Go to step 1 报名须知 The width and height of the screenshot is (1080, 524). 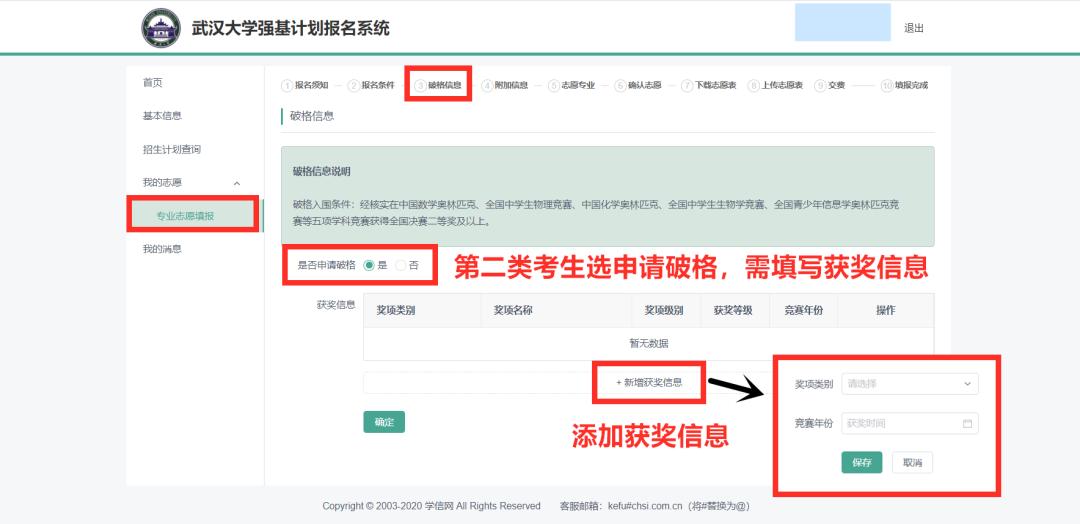[x=305, y=85]
